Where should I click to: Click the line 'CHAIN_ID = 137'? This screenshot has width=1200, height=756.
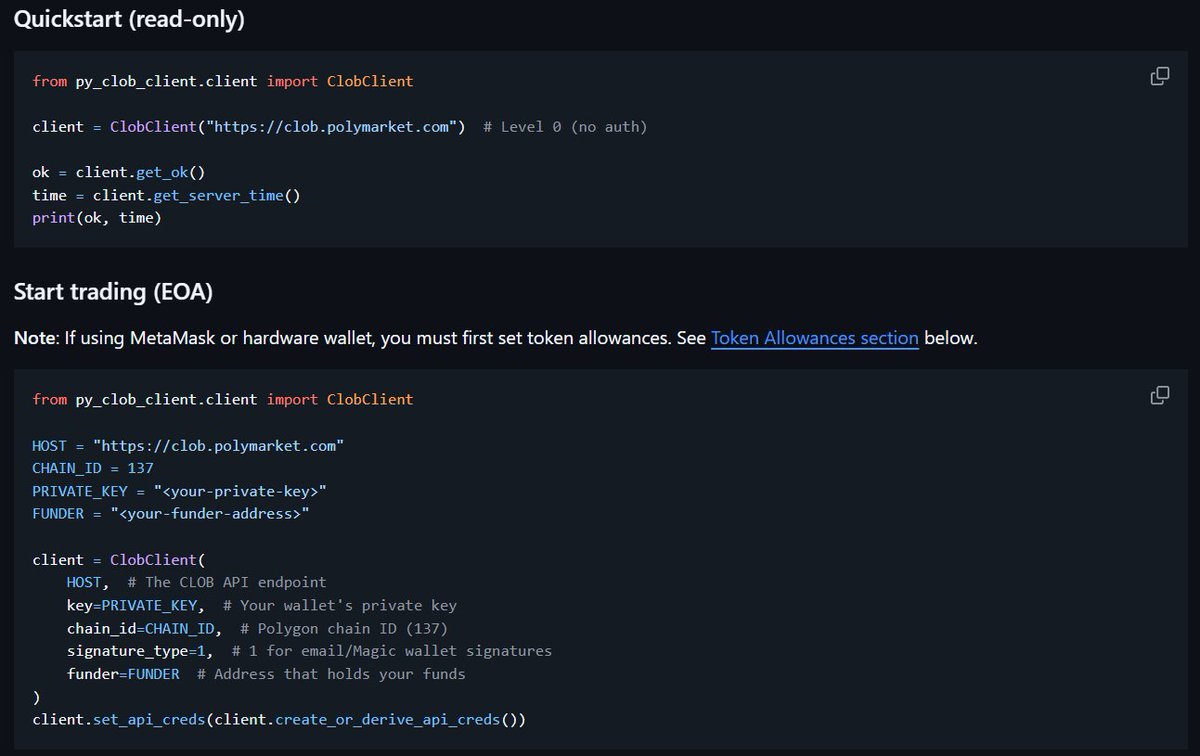pos(93,468)
